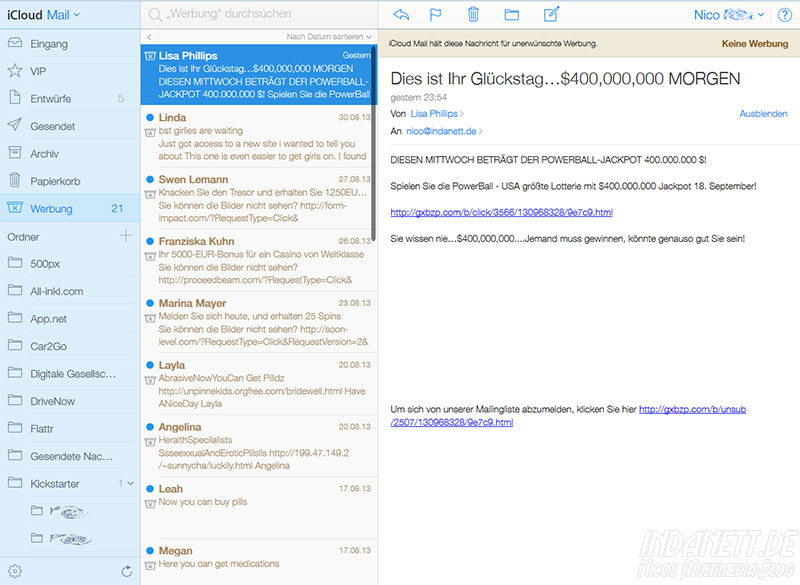Viewport: 800px width, 585px height.
Task: Open the settings gear in the sidebar
Action: pyautogui.click(x=15, y=571)
